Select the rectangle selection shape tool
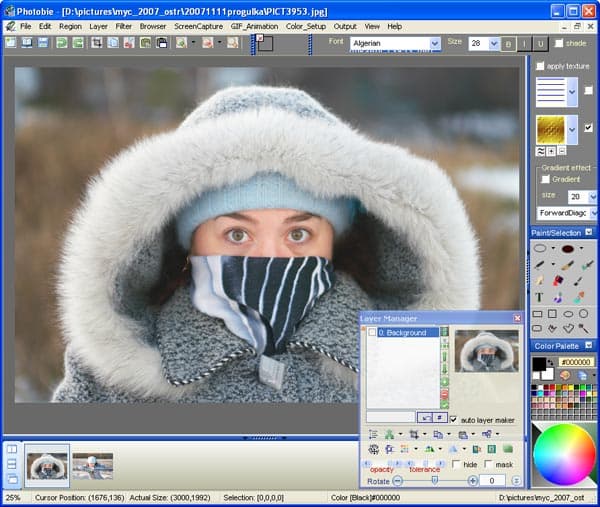600x507 pixels. point(539,313)
